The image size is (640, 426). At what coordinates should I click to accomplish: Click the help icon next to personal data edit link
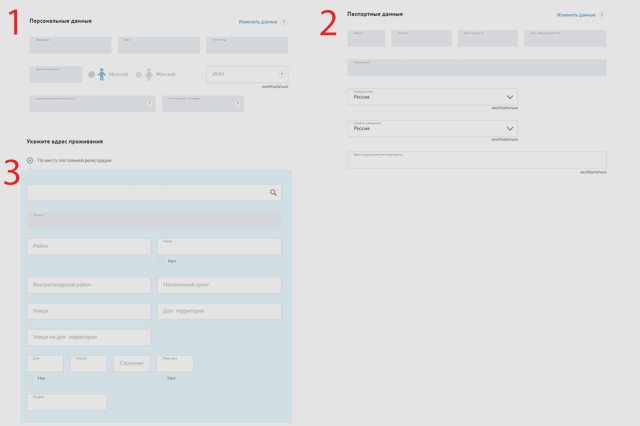[x=284, y=22]
